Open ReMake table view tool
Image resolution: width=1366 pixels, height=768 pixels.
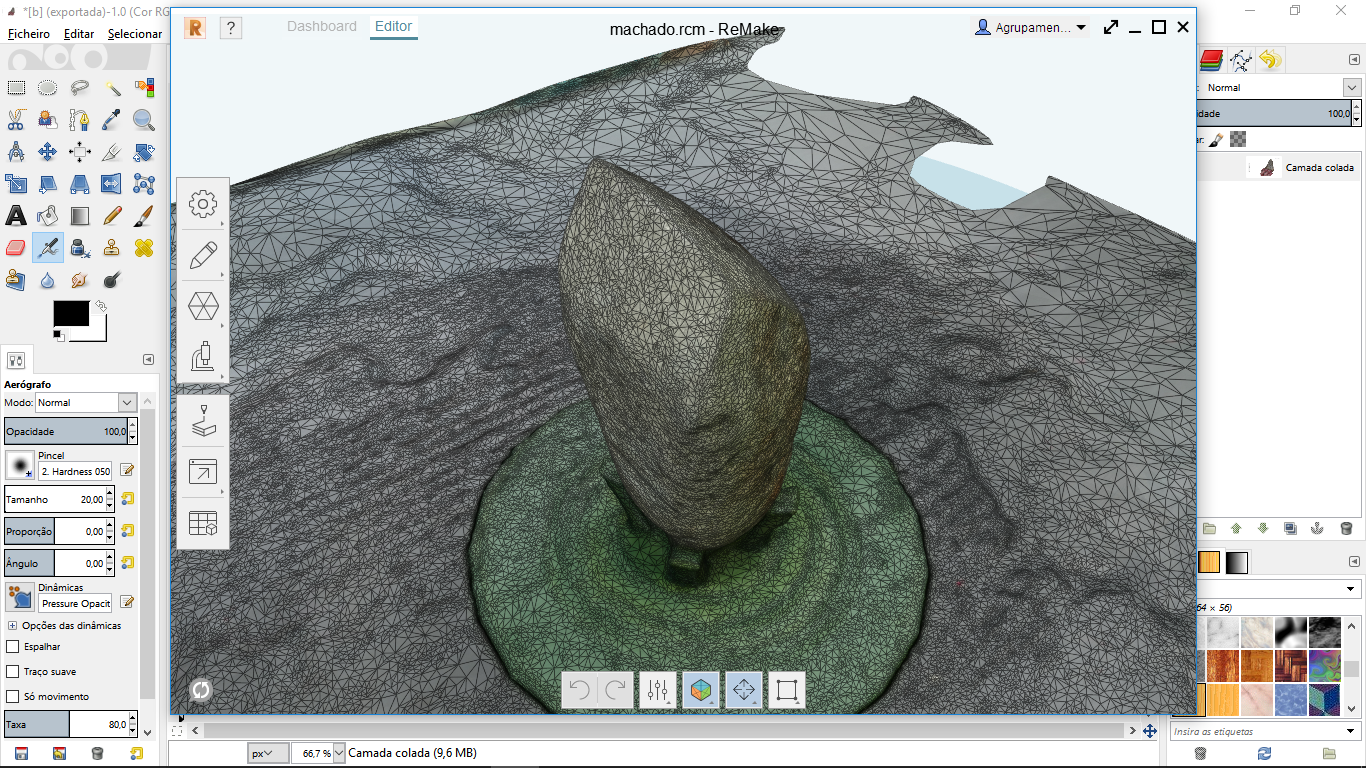203,523
